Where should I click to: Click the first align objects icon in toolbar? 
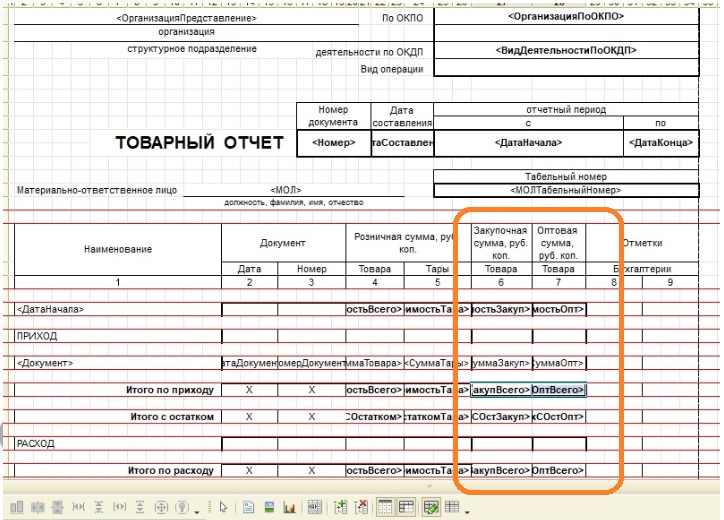(x=14, y=507)
